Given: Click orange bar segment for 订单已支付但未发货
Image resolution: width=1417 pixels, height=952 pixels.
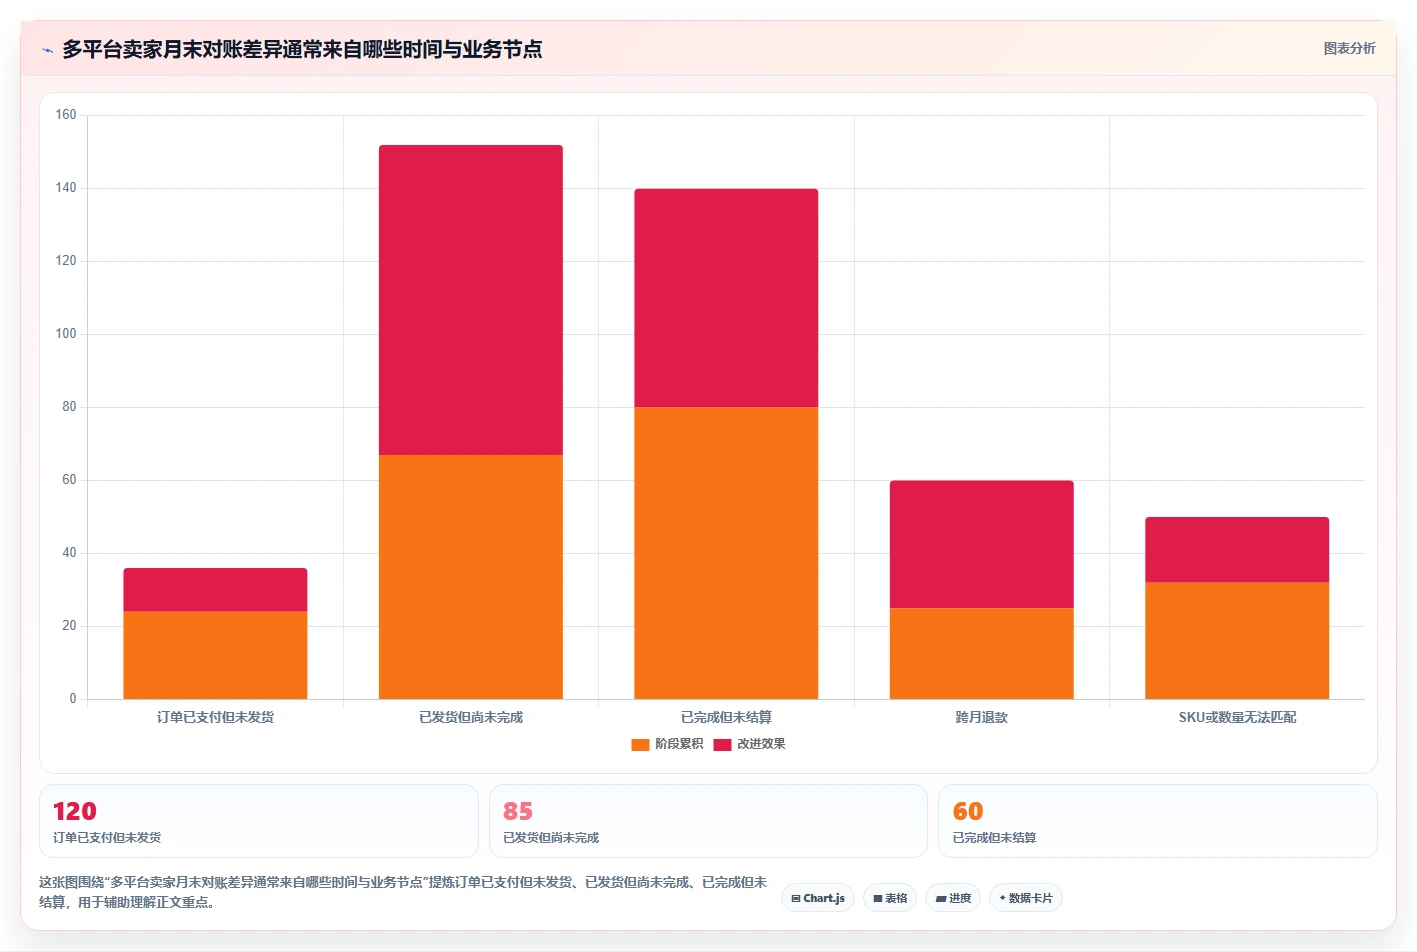Looking at the screenshot, I should [215, 655].
